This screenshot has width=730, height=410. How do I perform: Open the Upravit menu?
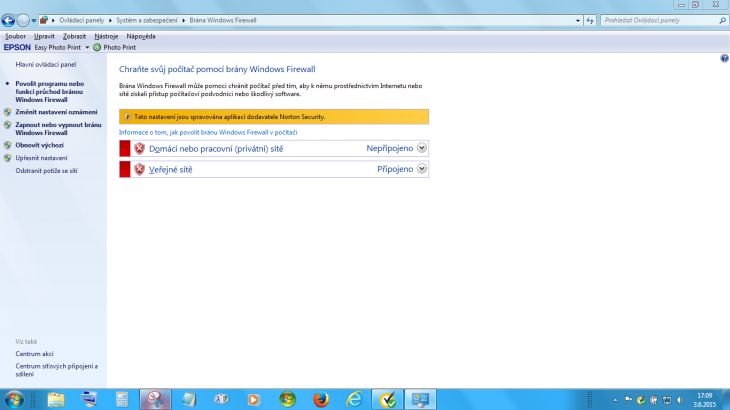click(44, 36)
